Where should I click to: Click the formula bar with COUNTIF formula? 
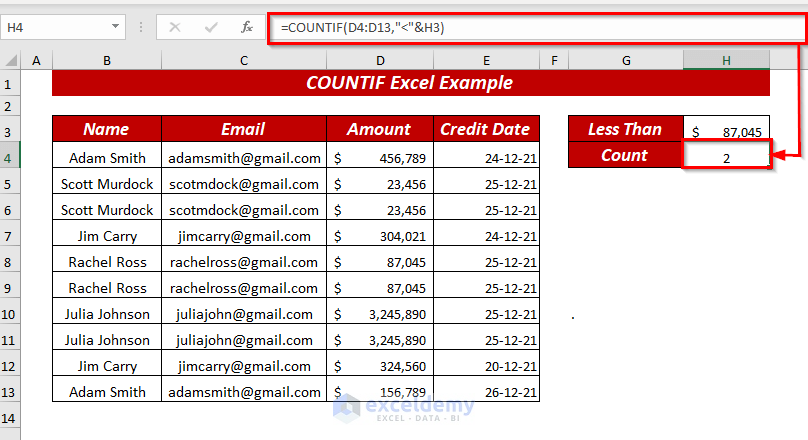536,27
